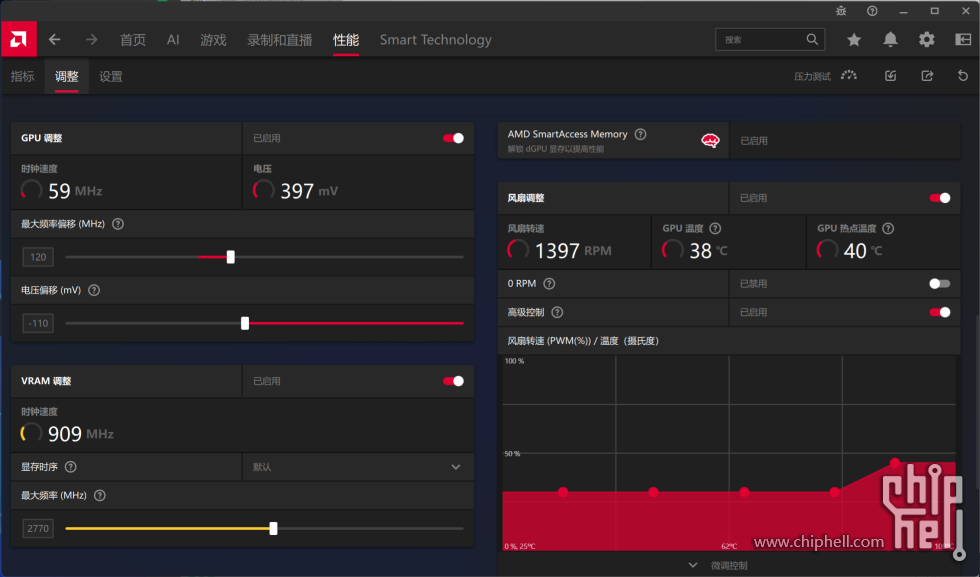Open settings with the gear icon
The image size is (980, 577).
click(926, 39)
